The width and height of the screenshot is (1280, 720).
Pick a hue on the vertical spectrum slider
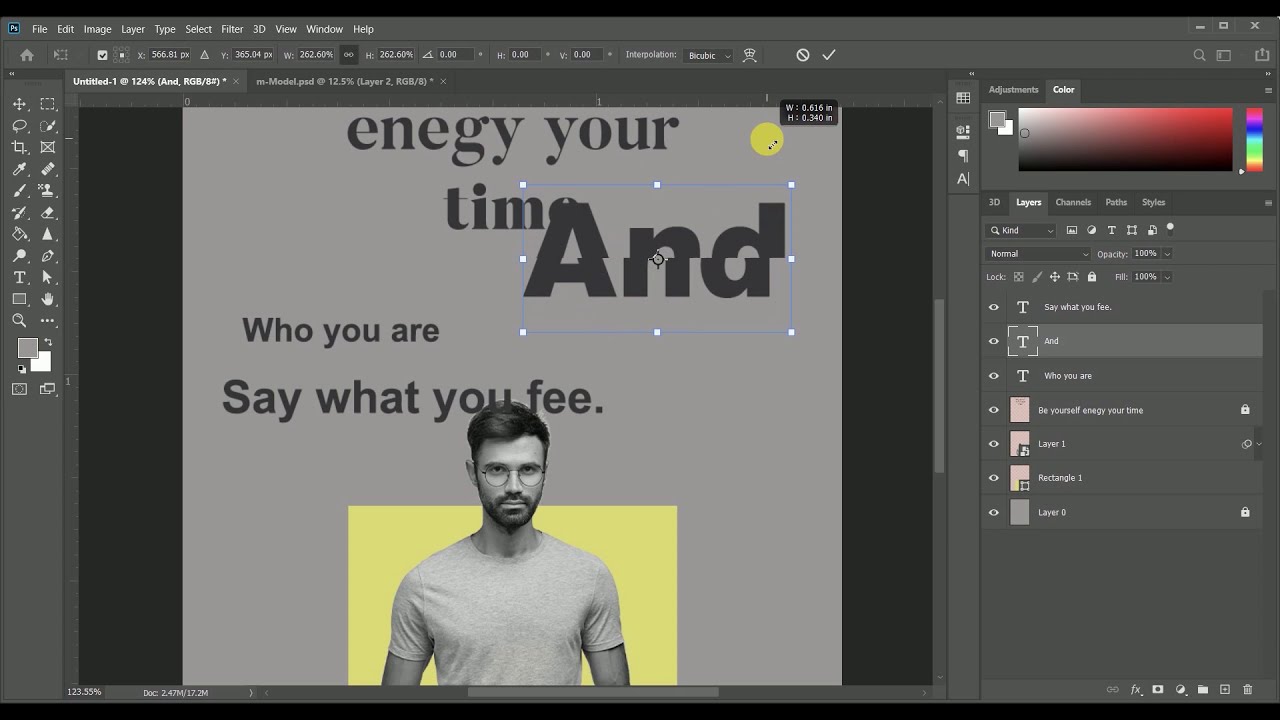click(1254, 140)
